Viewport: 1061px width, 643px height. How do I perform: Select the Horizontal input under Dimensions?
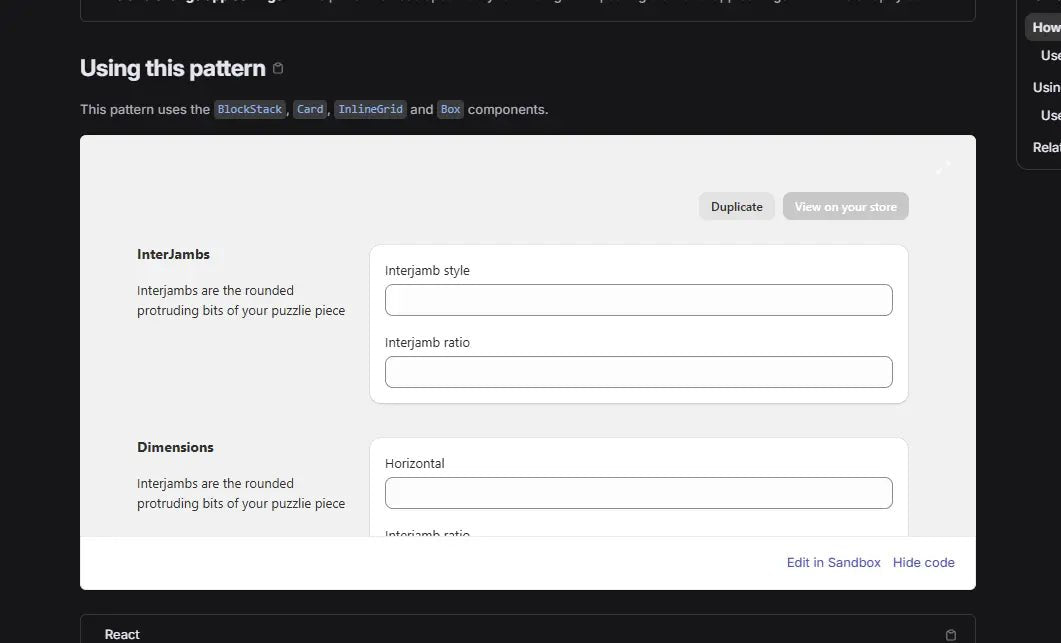pyautogui.click(x=638, y=493)
